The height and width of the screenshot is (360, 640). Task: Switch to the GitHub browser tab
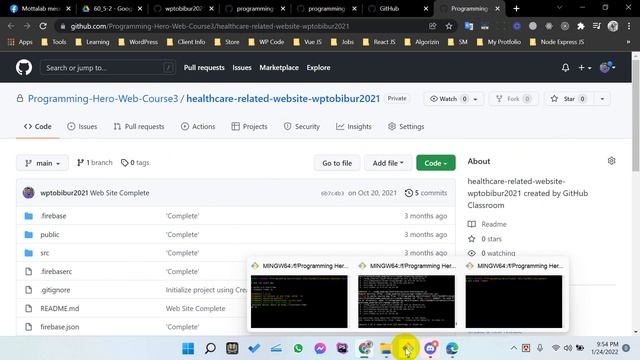pos(397,8)
